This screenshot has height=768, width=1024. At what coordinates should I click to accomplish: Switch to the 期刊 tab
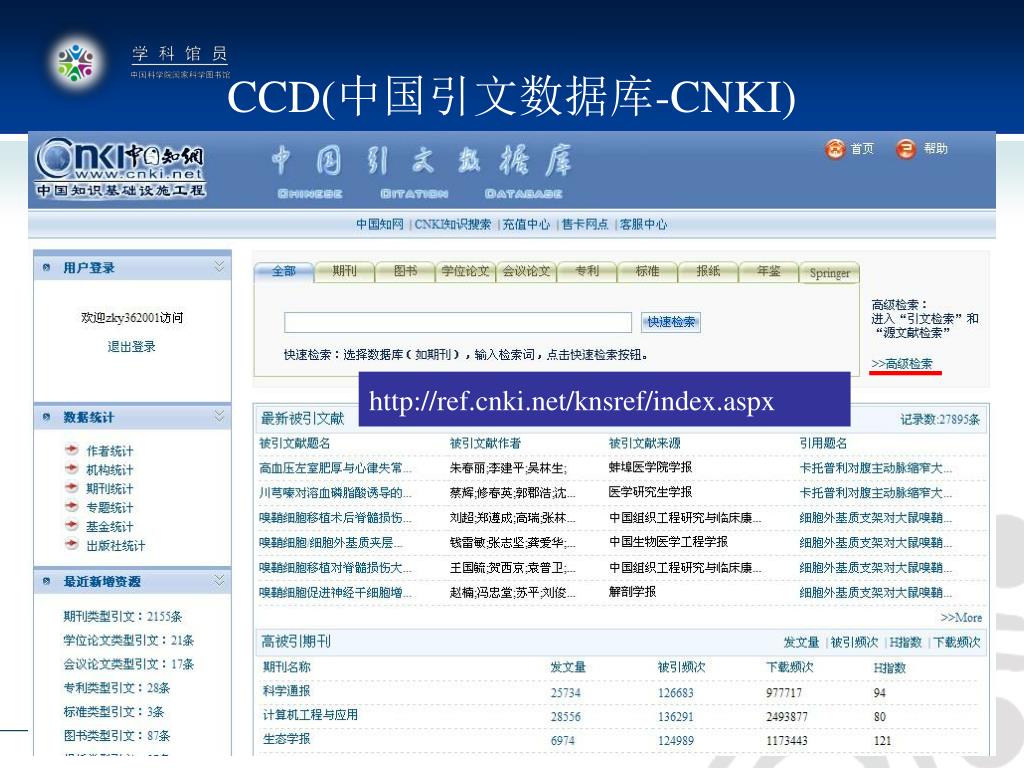tap(344, 271)
